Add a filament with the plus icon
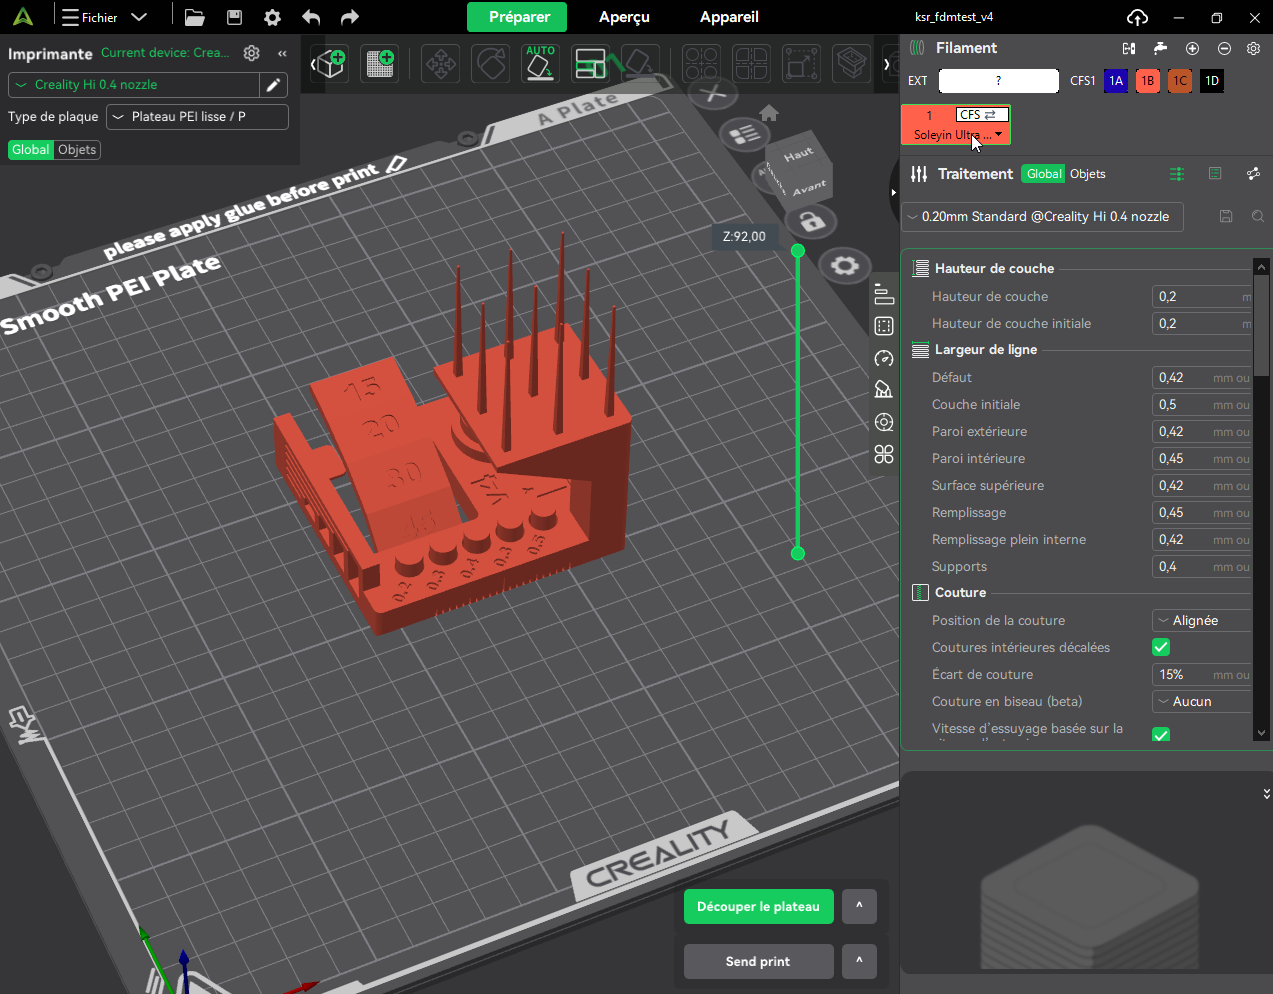 (x=1192, y=48)
